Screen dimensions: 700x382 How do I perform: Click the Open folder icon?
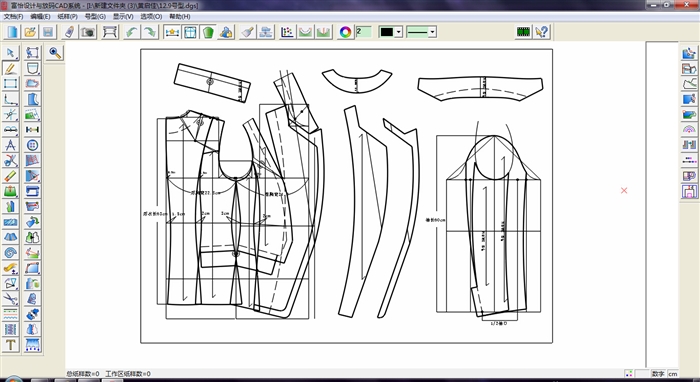[30, 32]
